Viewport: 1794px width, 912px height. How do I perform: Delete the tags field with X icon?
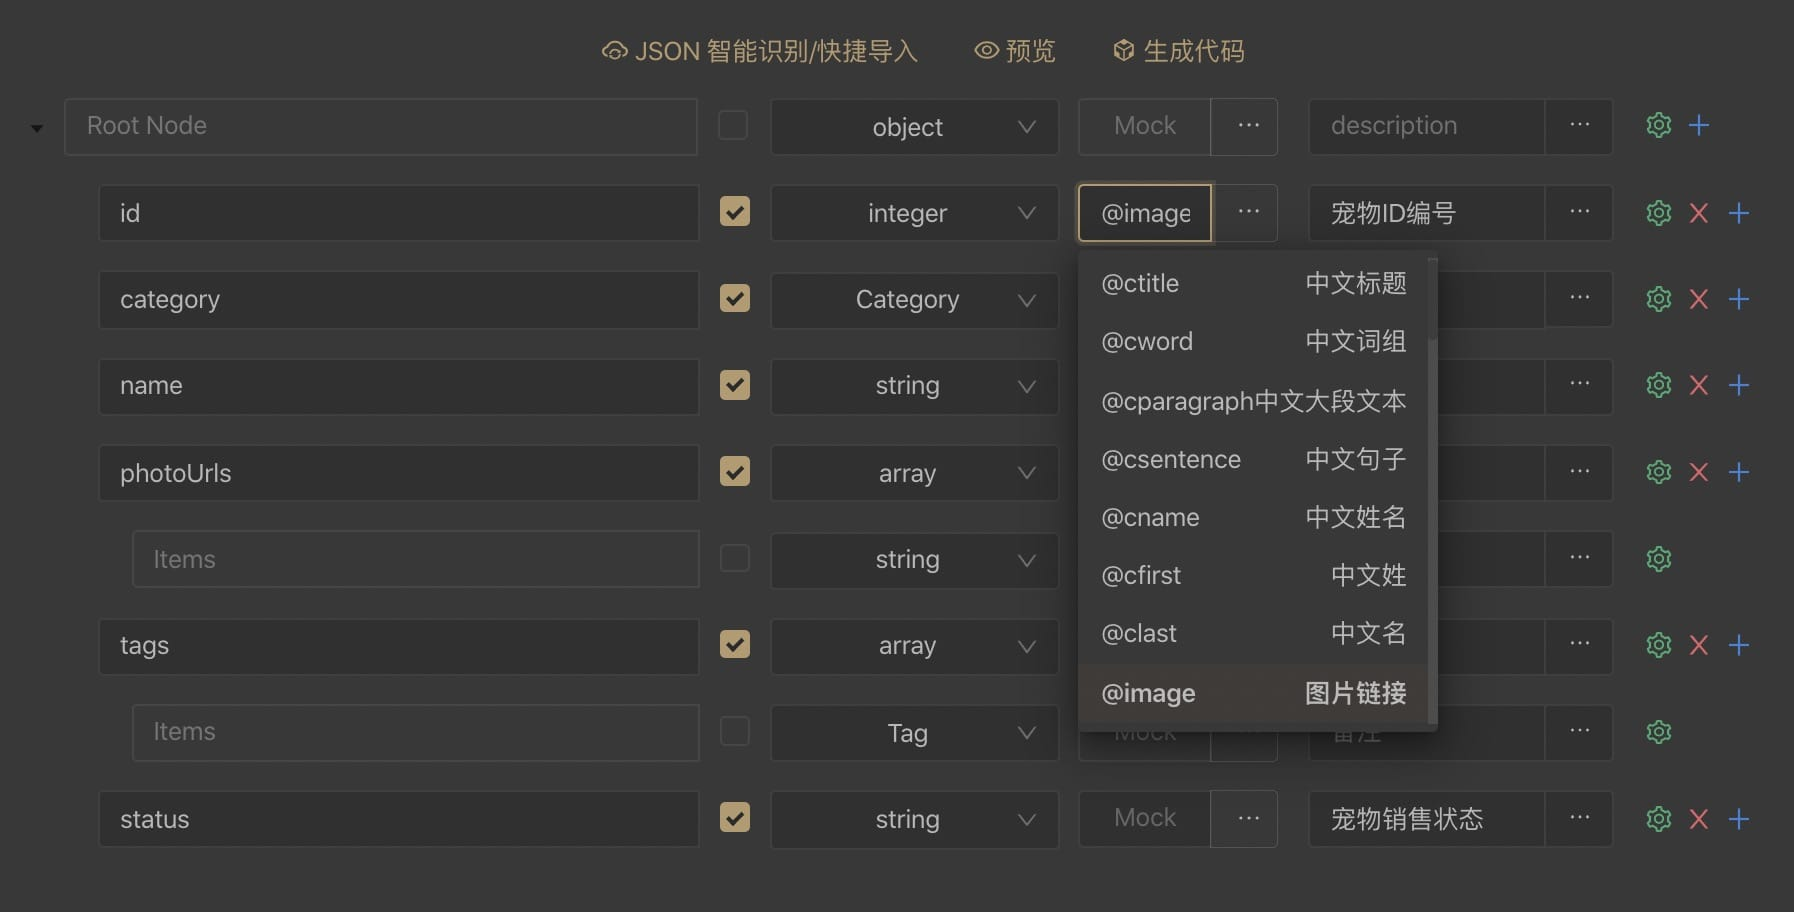click(1698, 645)
